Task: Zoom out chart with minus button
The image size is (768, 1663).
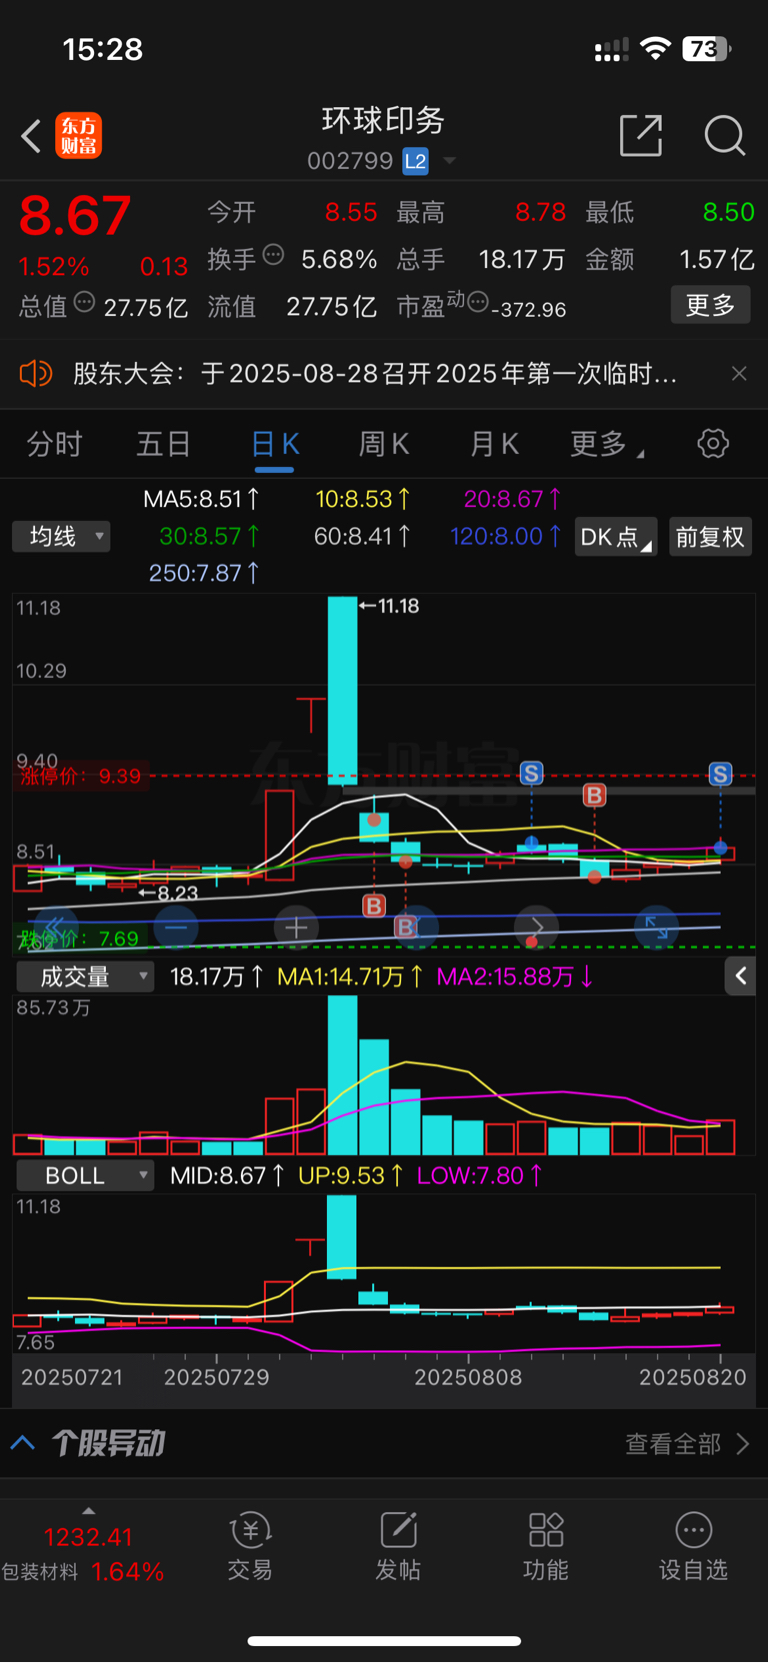Action: click(x=177, y=927)
